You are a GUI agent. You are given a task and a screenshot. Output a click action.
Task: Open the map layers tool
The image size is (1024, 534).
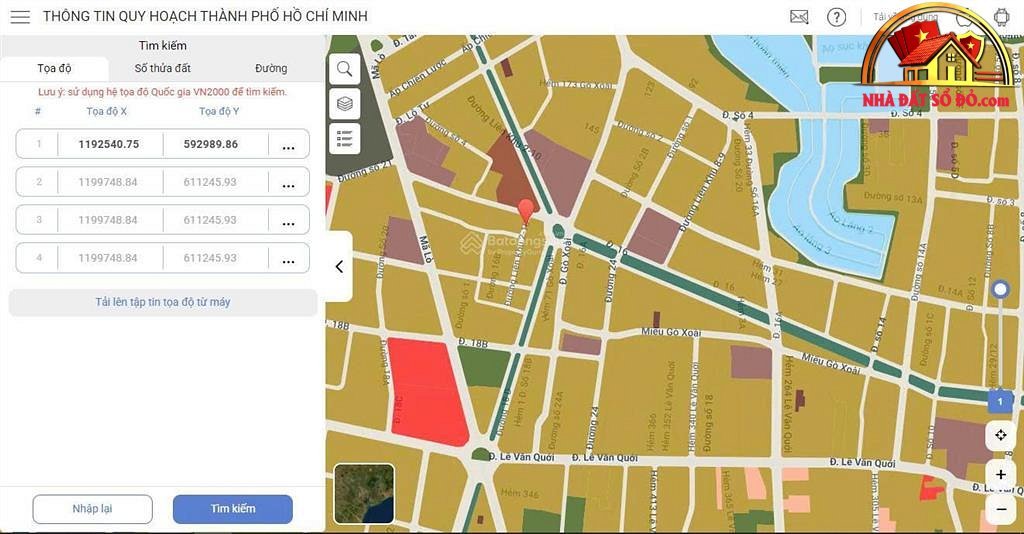(345, 104)
